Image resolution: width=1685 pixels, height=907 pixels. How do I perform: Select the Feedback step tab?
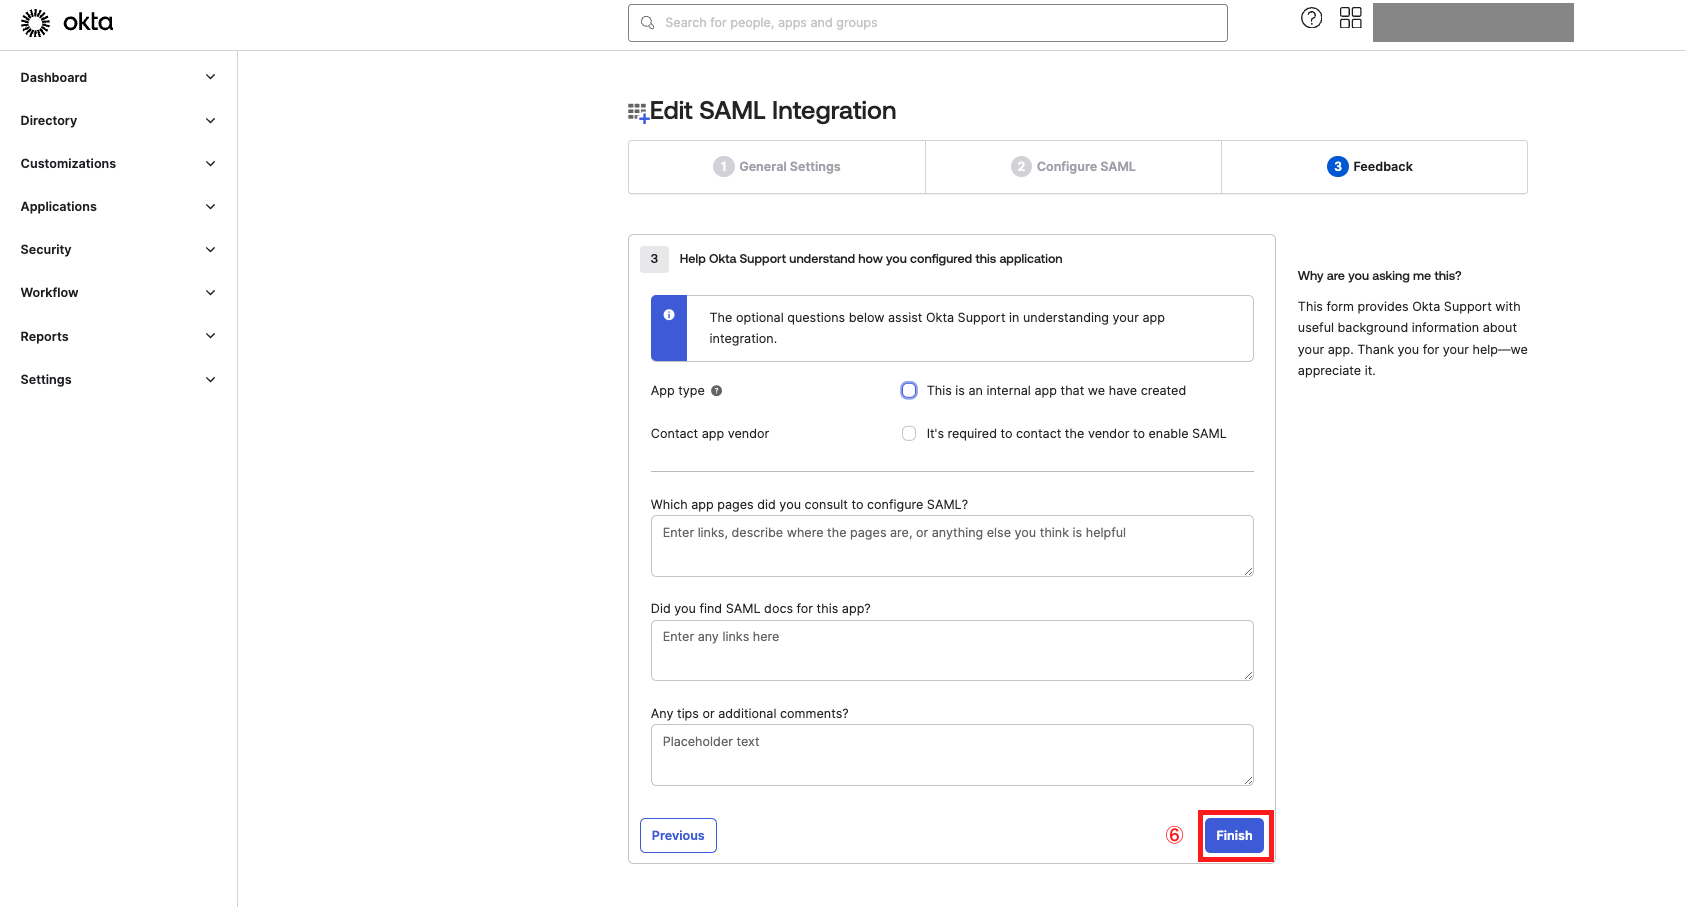[1374, 167]
